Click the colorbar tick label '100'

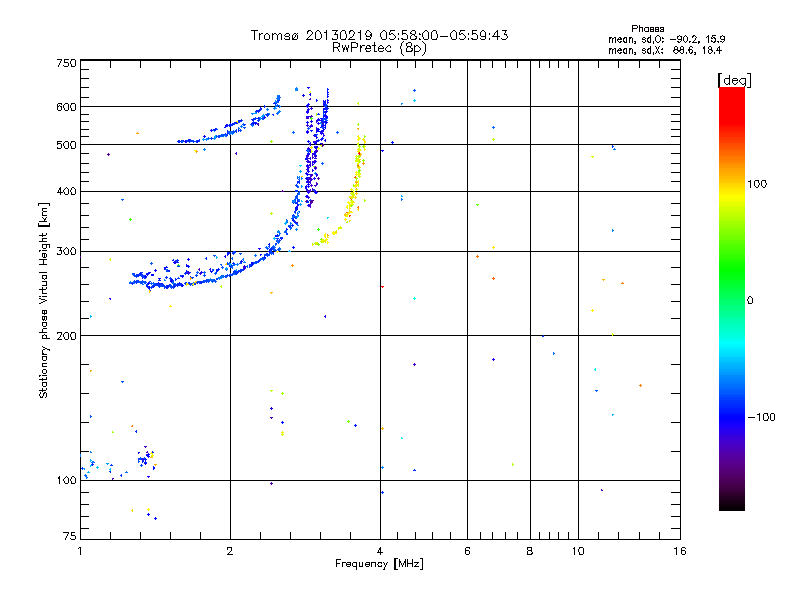pyautogui.click(x=757, y=184)
